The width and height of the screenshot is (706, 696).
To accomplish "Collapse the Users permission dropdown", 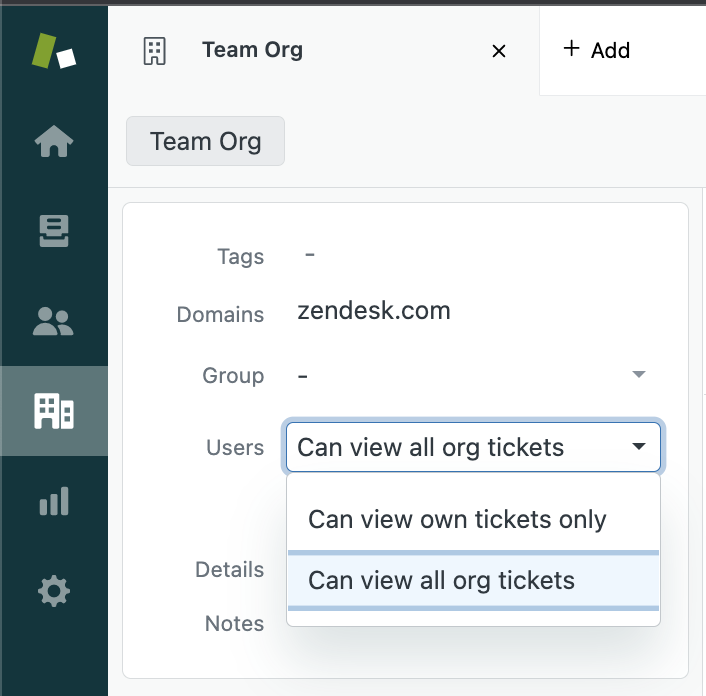I will coord(639,447).
